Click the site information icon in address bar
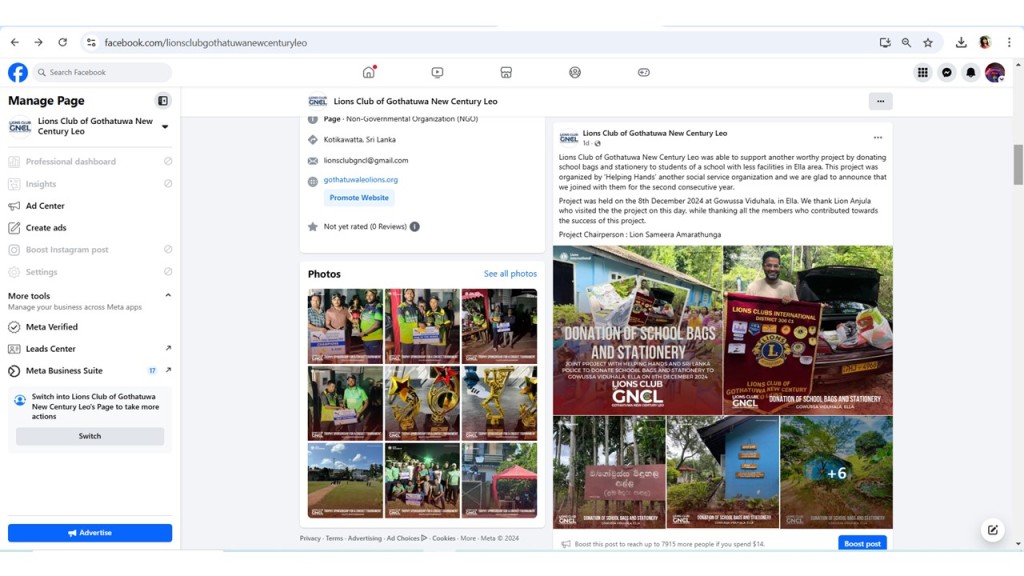 [91, 42]
